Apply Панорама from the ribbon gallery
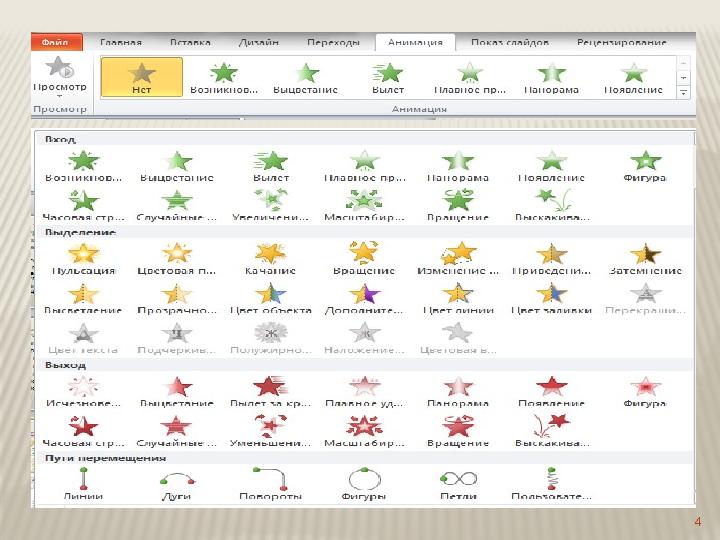720x540 pixels. pos(551,78)
